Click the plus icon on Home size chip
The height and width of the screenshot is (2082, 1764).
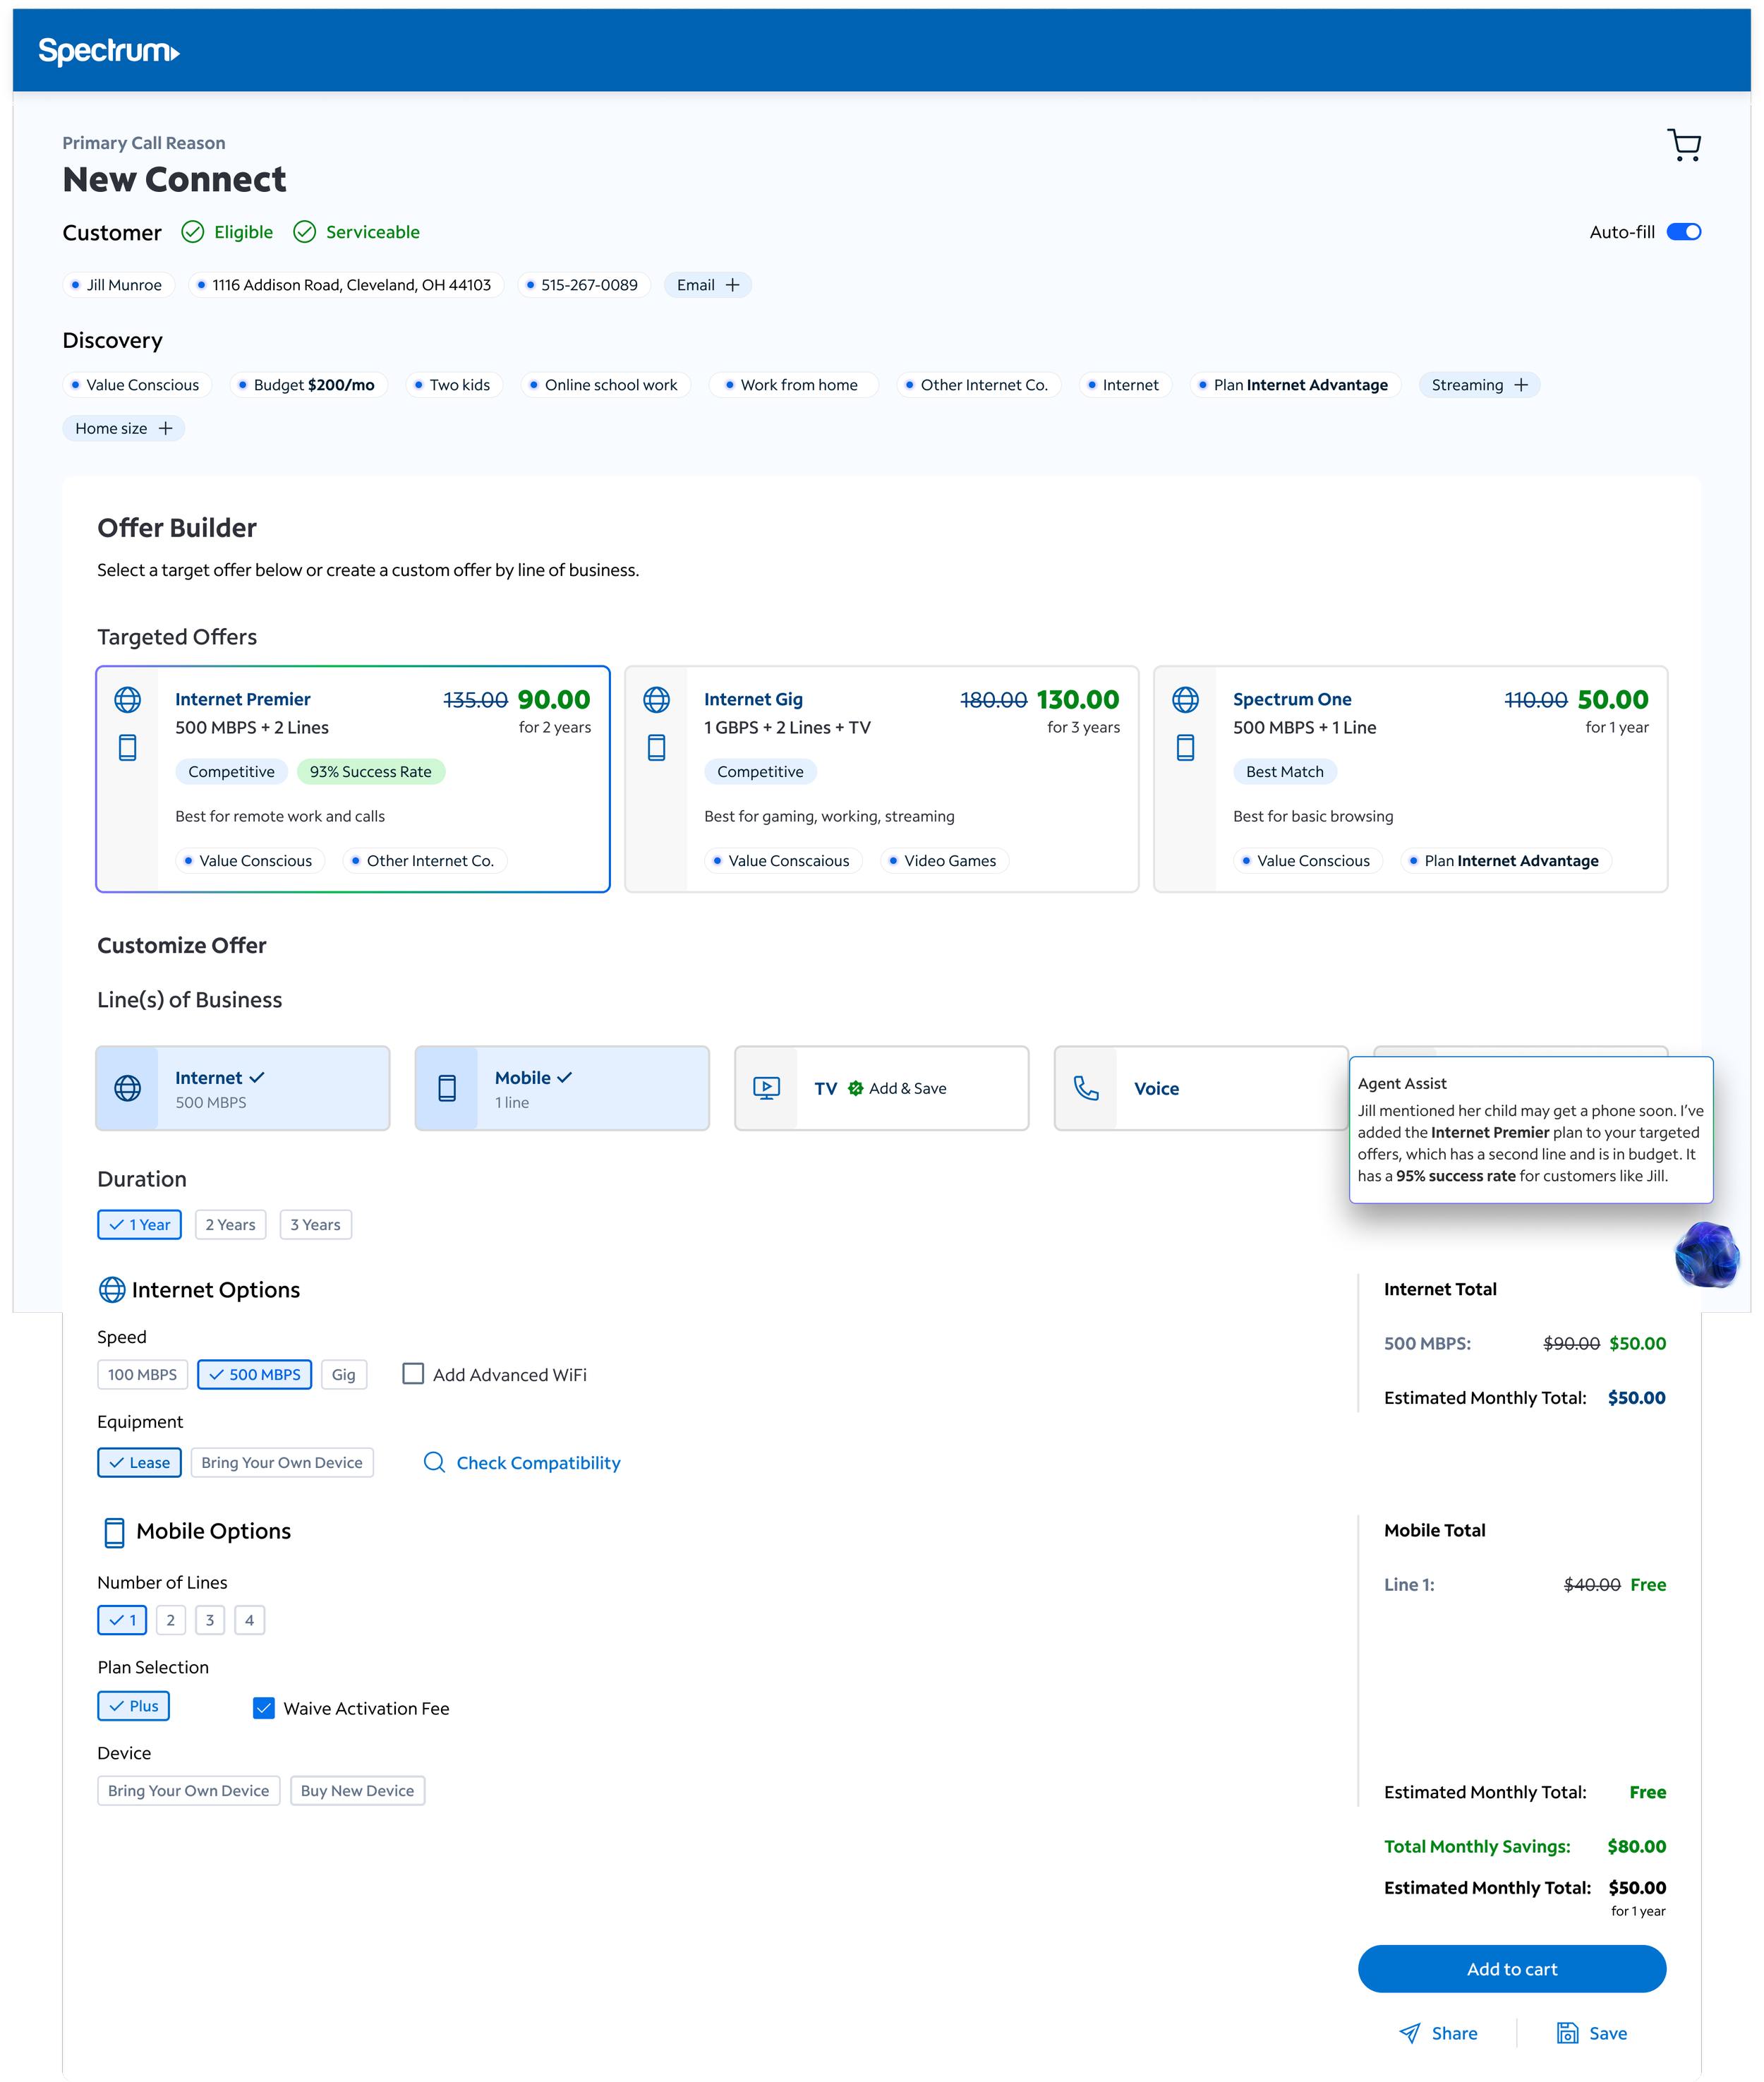pyautogui.click(x=166, y=428)
